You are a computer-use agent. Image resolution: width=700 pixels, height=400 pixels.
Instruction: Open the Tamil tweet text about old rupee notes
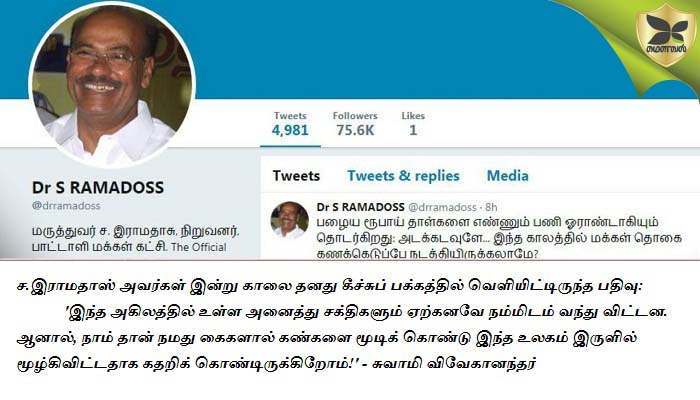click(499, 238)
